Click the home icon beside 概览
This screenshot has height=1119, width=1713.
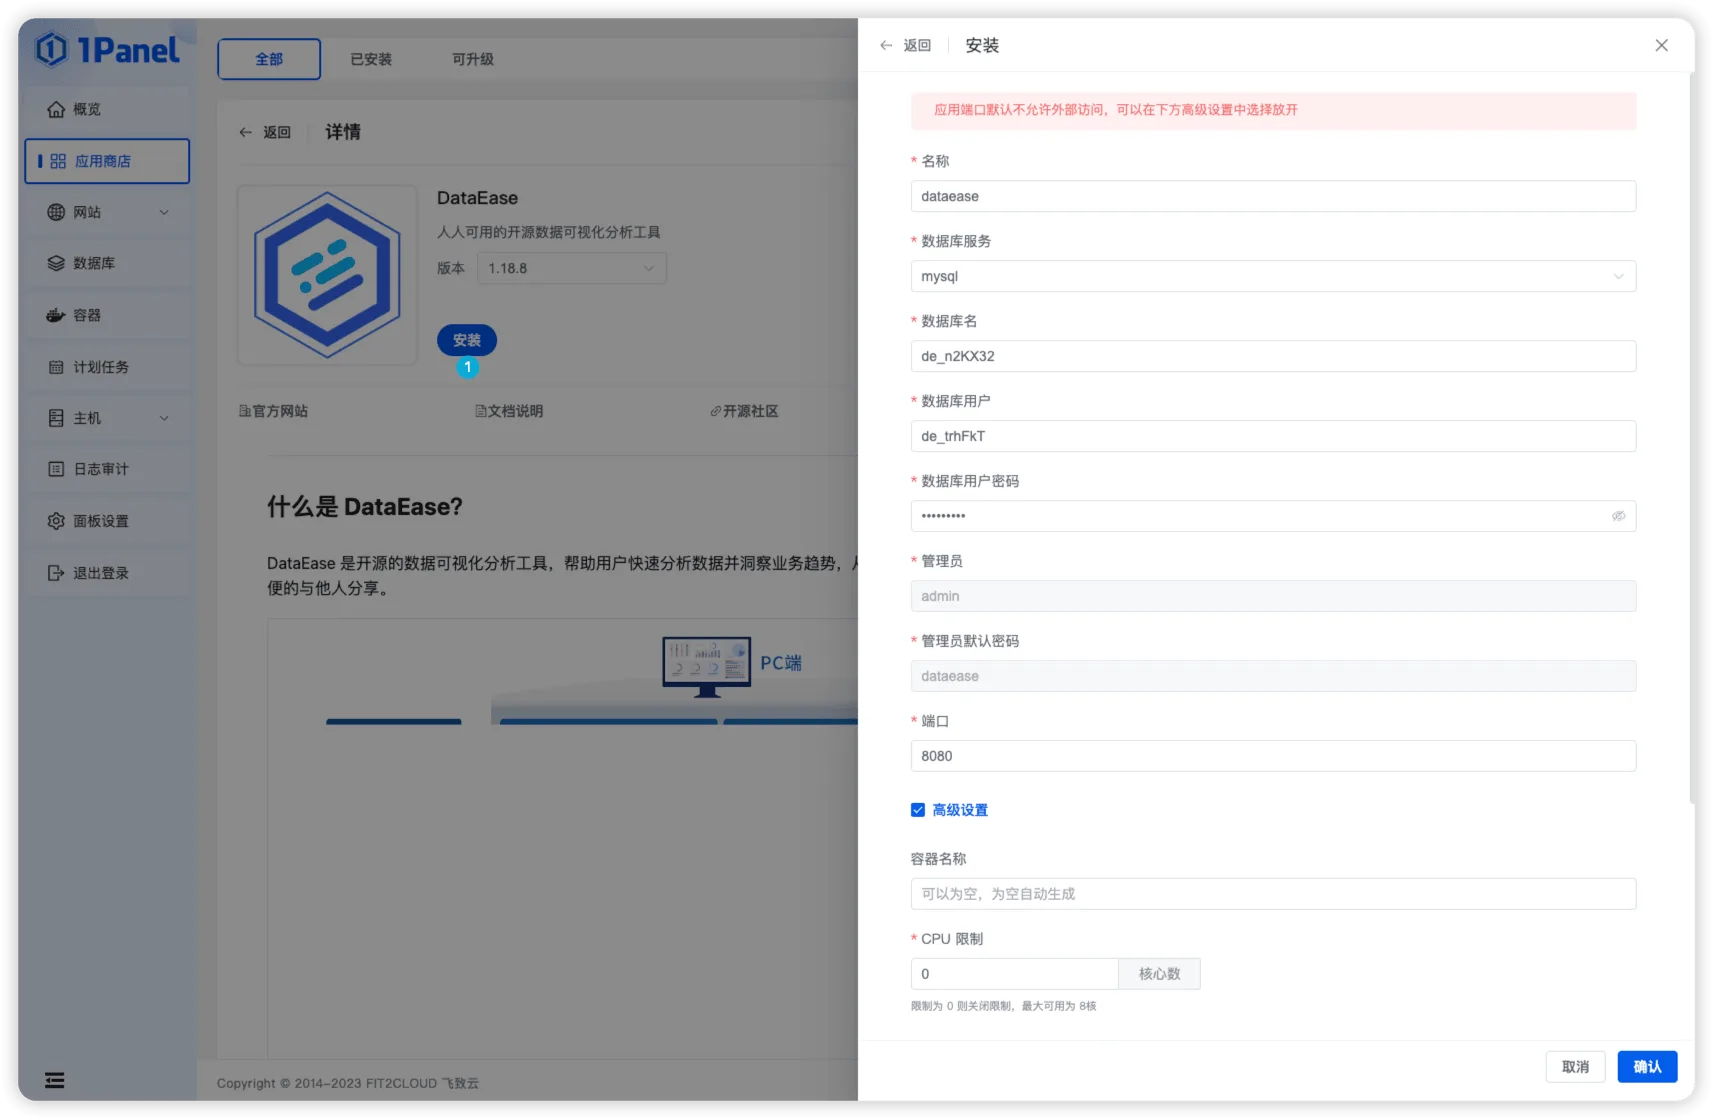click(x=56, y=109)
